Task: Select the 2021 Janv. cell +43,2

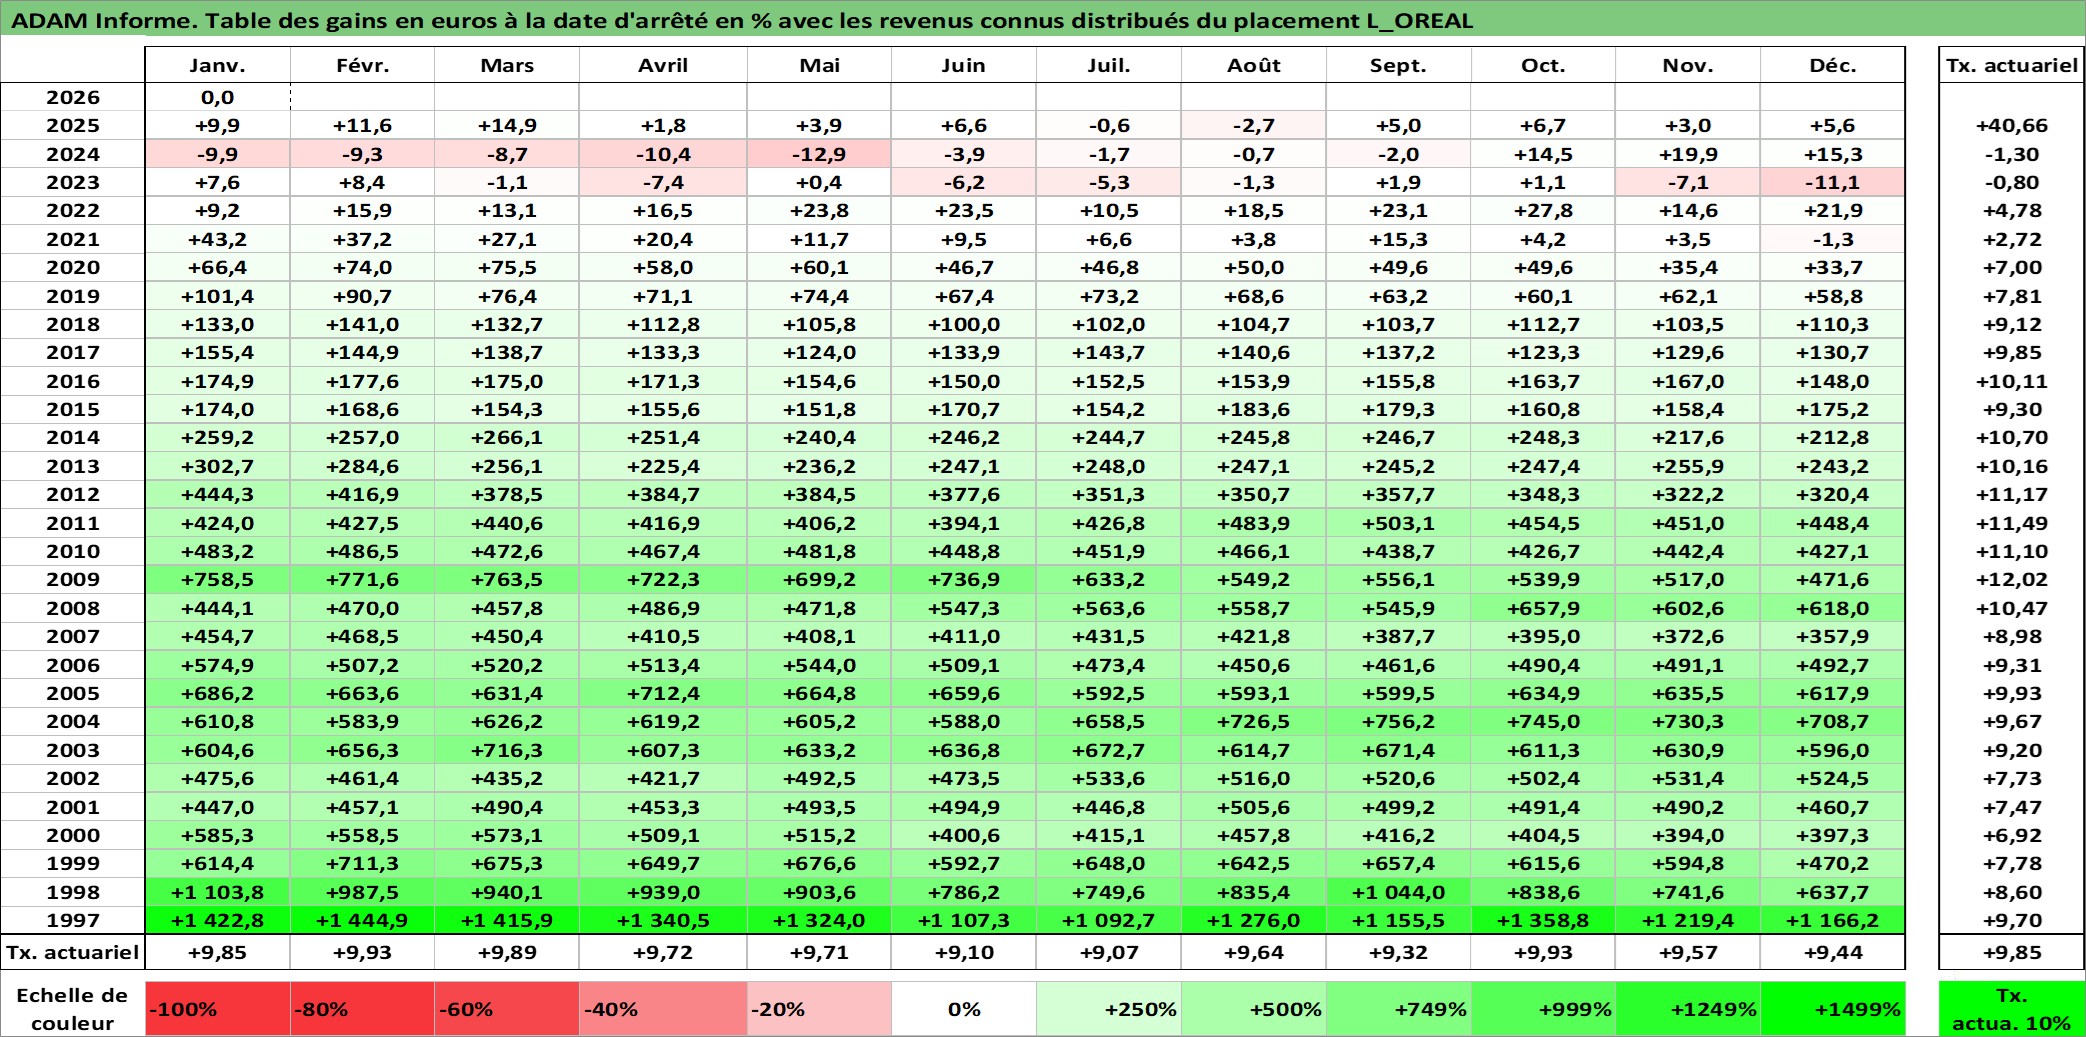Action: click(x=218, y=239)
